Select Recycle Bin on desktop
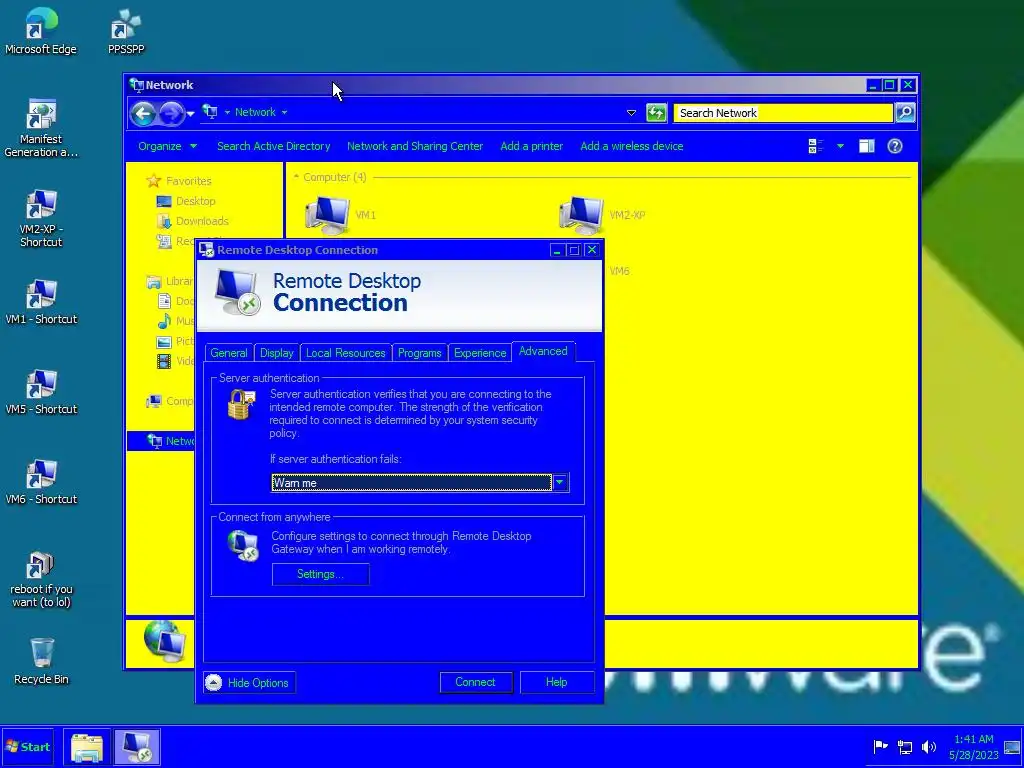This screenshot has width=1024, height=768. (40, 661)
